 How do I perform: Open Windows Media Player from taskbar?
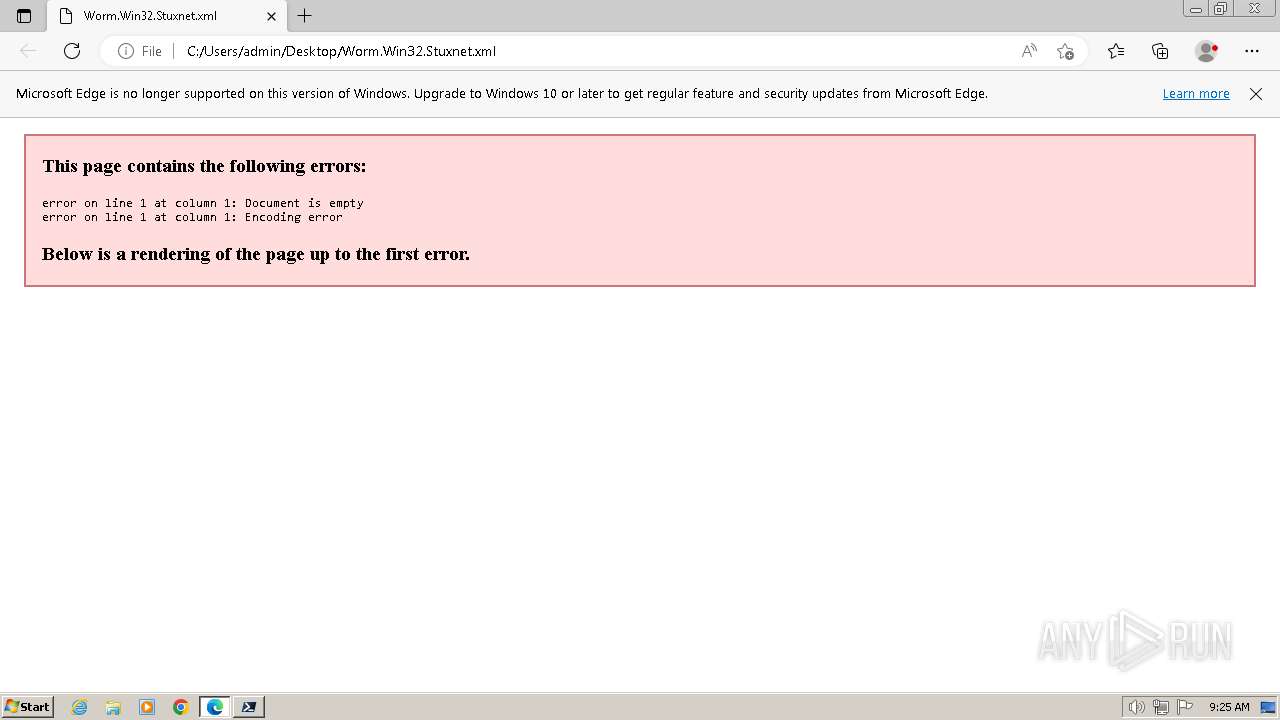click(147, 707)
